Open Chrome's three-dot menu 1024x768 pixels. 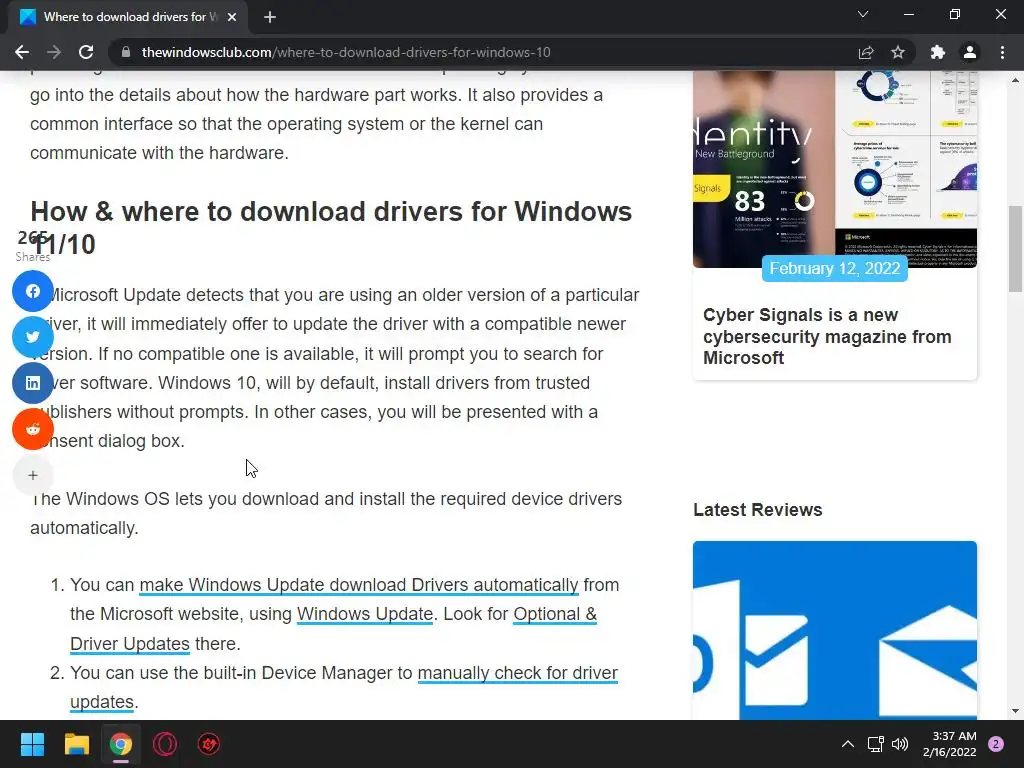tap(1002, 52)
